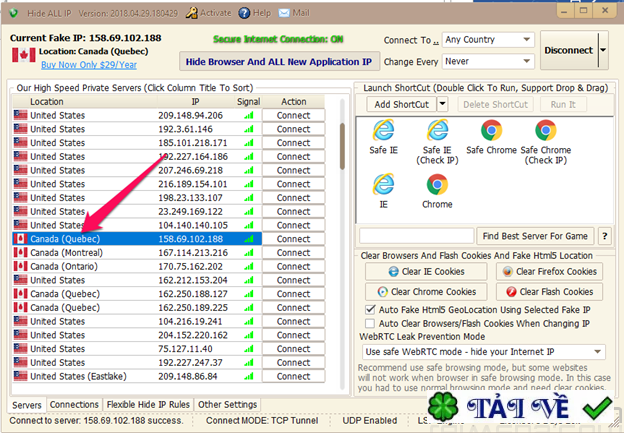624x433 pixels.
Task: Click signal bars for 167.114.213.216
Action: (x=249, y=253)
